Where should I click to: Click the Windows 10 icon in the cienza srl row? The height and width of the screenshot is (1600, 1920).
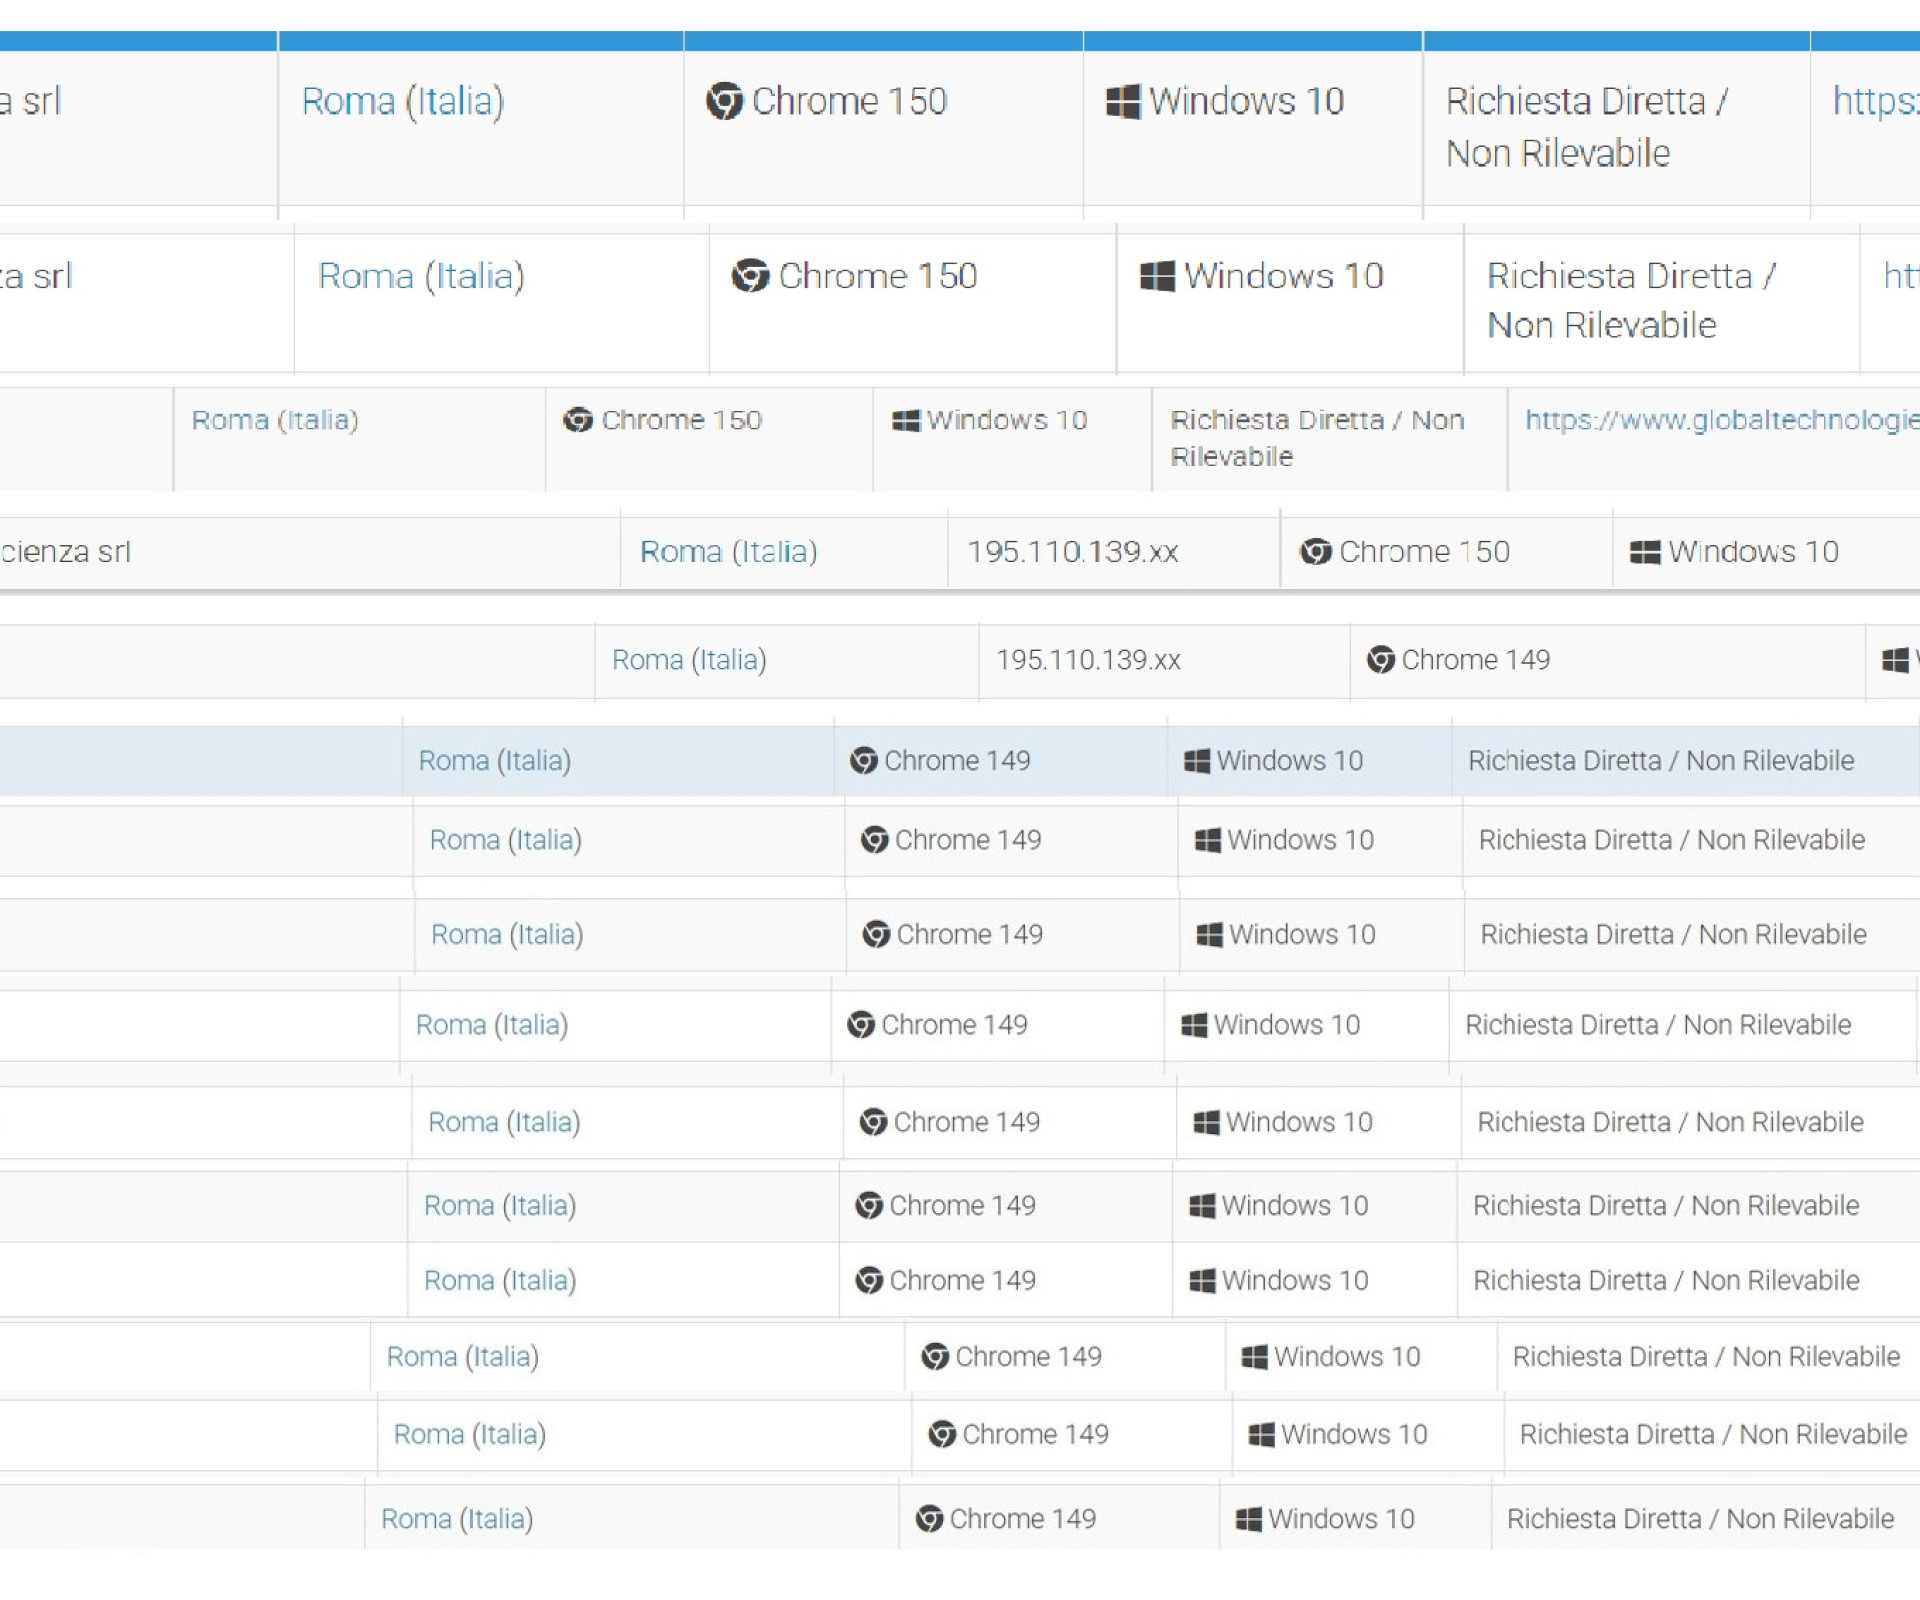point(1645,551)
